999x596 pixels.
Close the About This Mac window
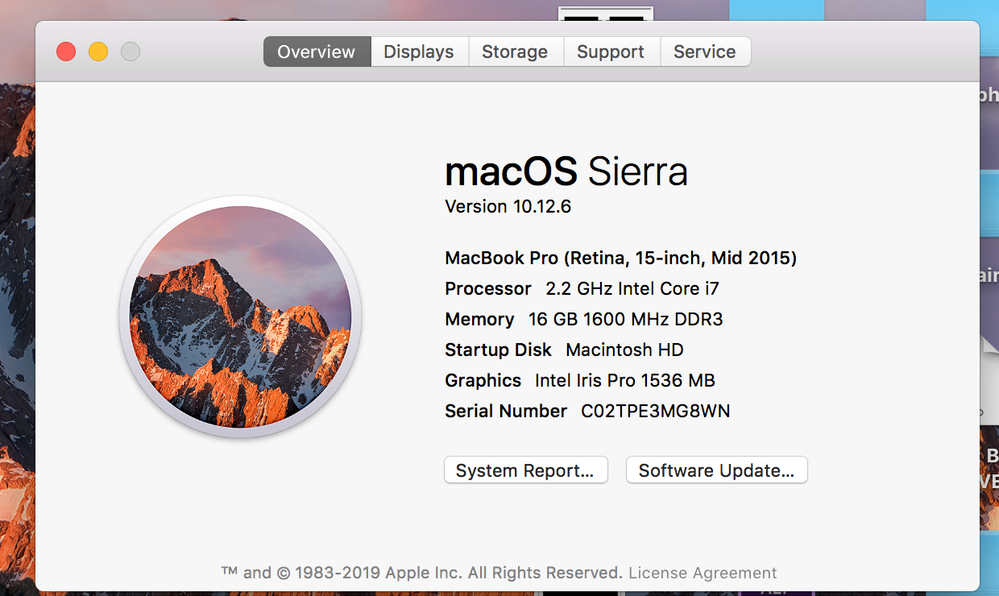click(66, 52)
